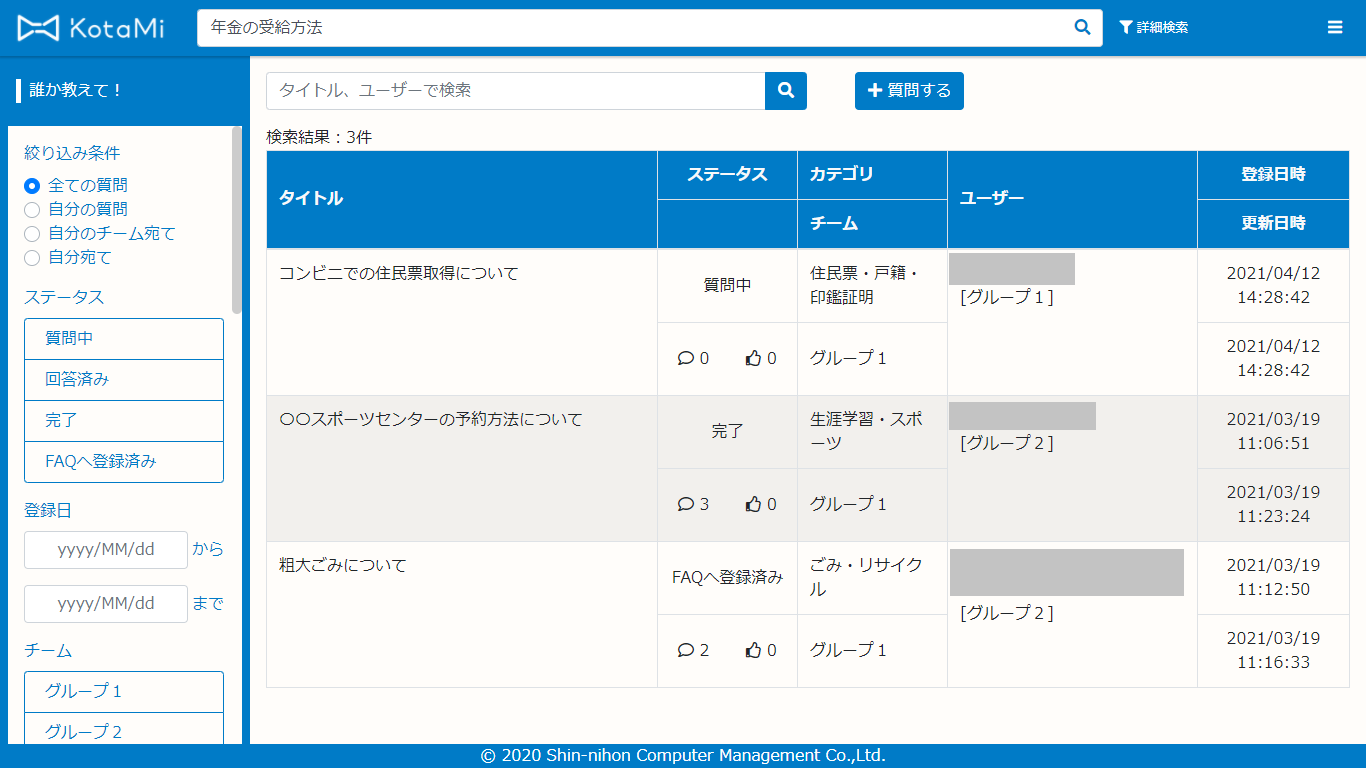
Task: Click 2021/03/19 11:23:24 update date
Action: point(1273,504)
